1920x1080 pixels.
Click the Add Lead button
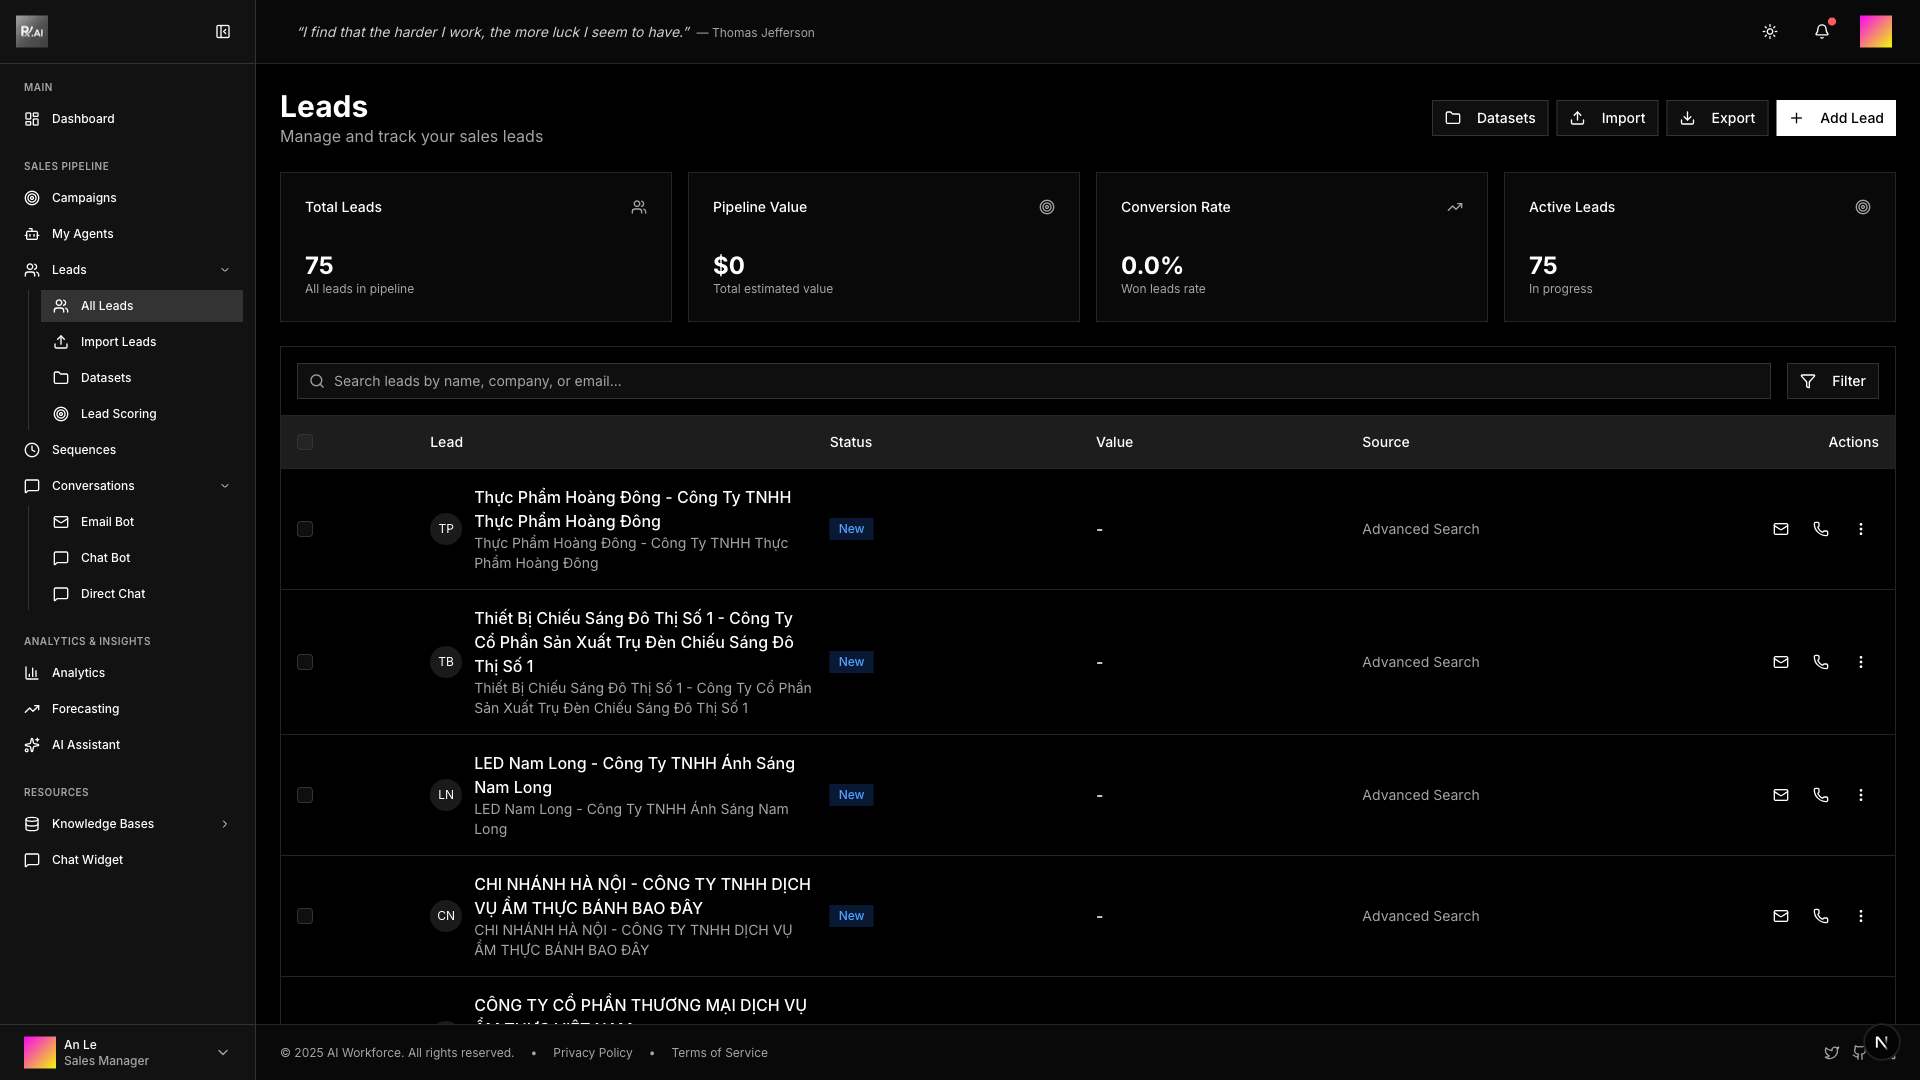[1835, 118]
